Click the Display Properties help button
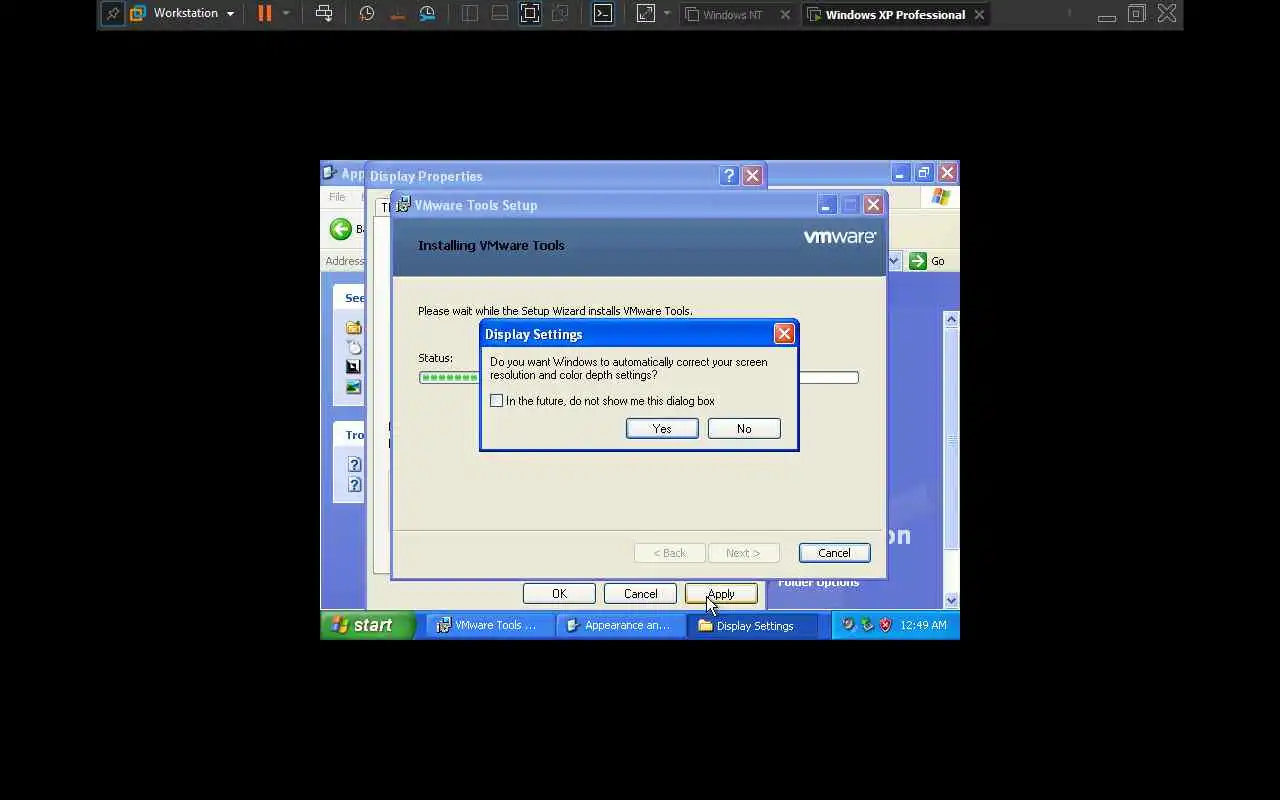Screen dimensions: 1280x800 coord(729,176)
